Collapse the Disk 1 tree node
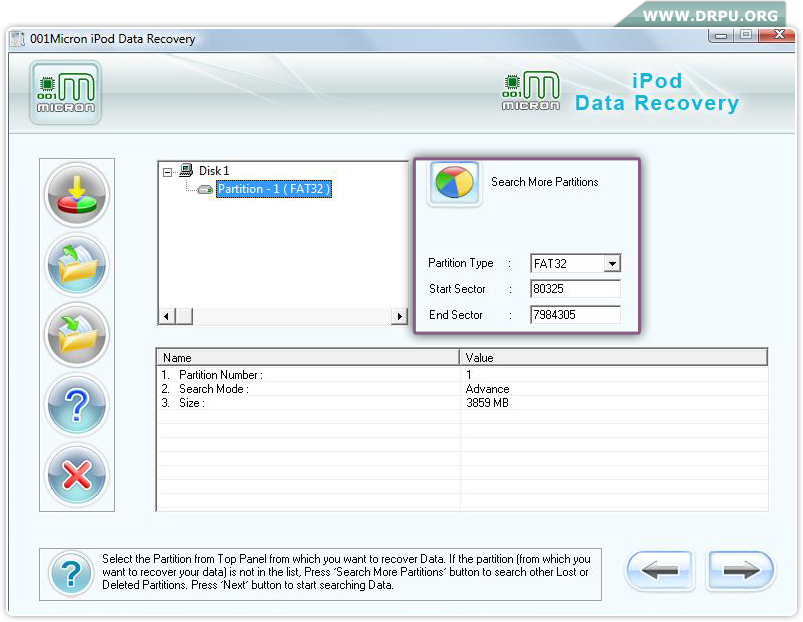This screenshot has width=803, height=622. click(167, 172)
